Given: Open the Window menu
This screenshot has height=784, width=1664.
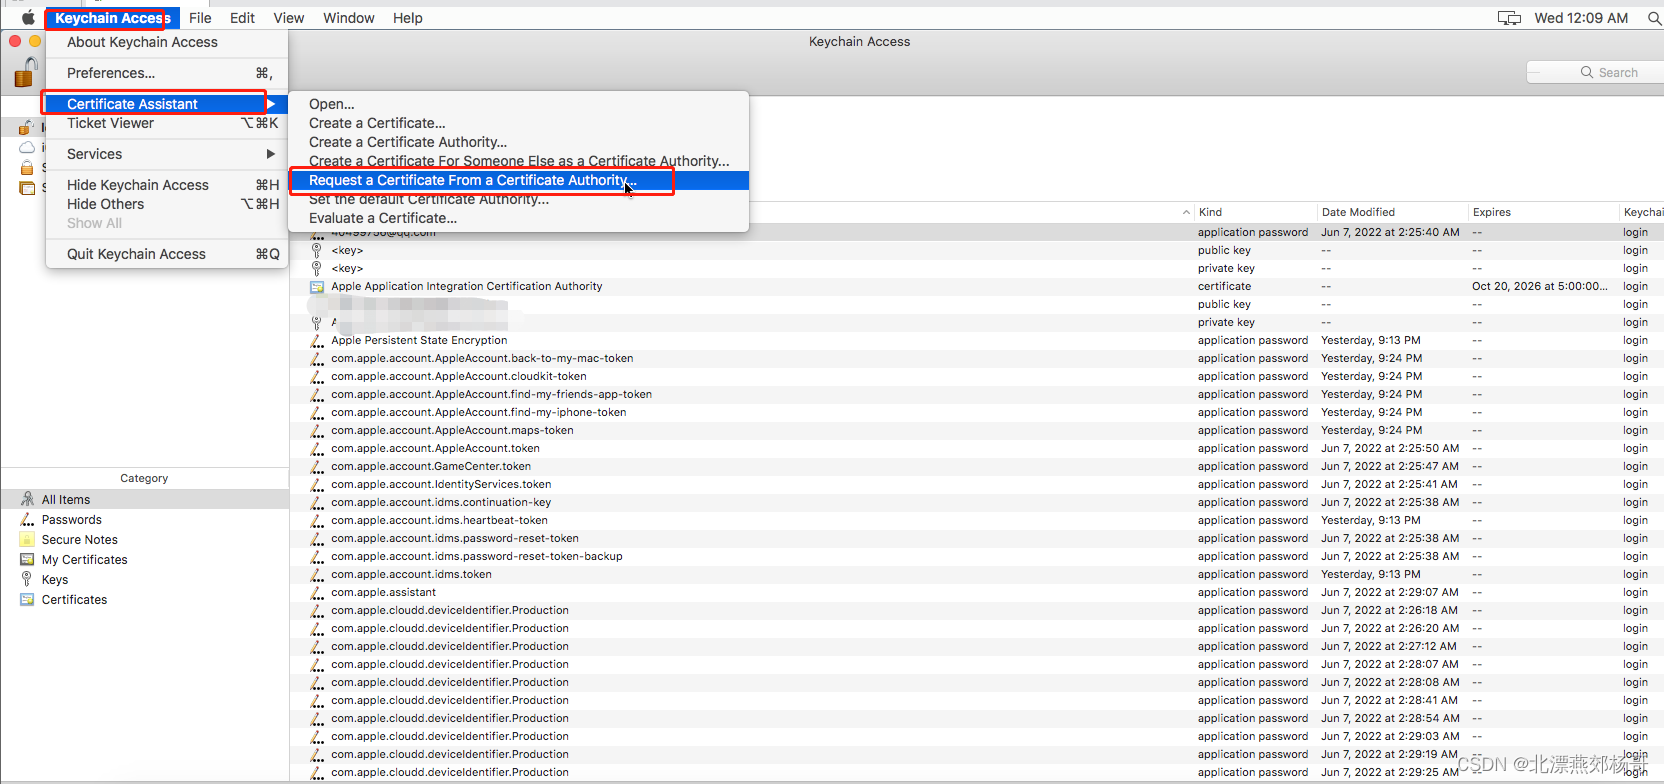Looking at the screenshot, I should click(x=349, y=18).
